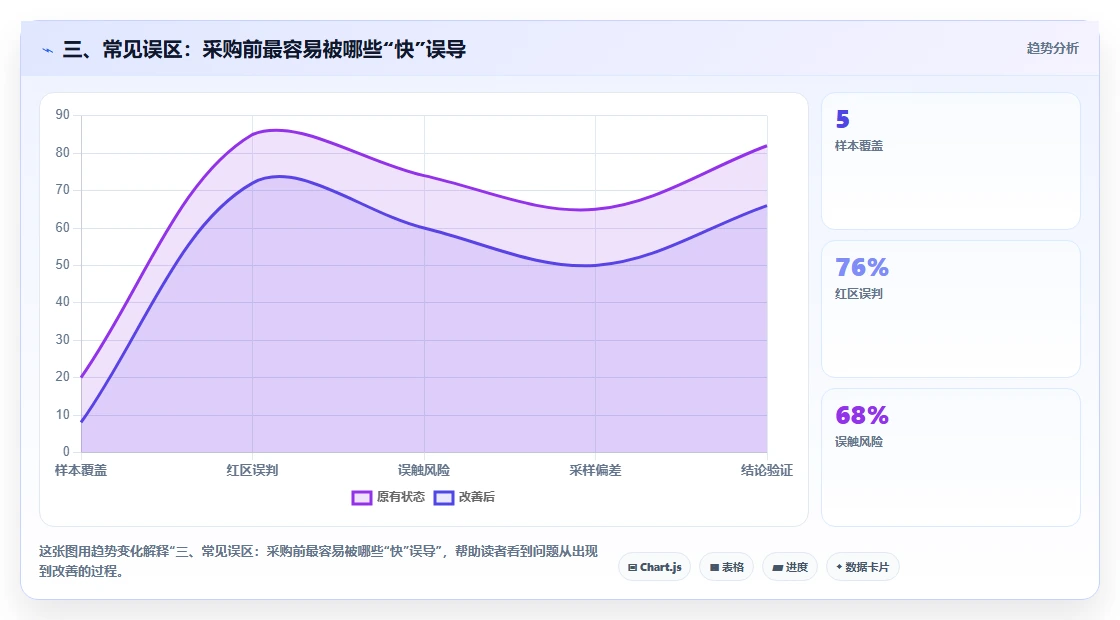
Task: Click the 趋势分析 label in the header
Action: [1052, 49]
